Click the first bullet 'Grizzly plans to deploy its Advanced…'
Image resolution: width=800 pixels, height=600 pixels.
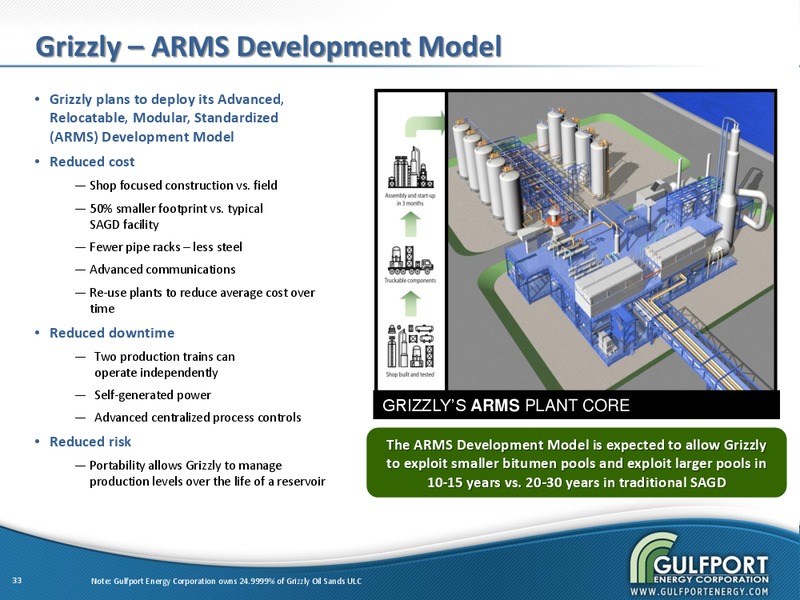166,118
